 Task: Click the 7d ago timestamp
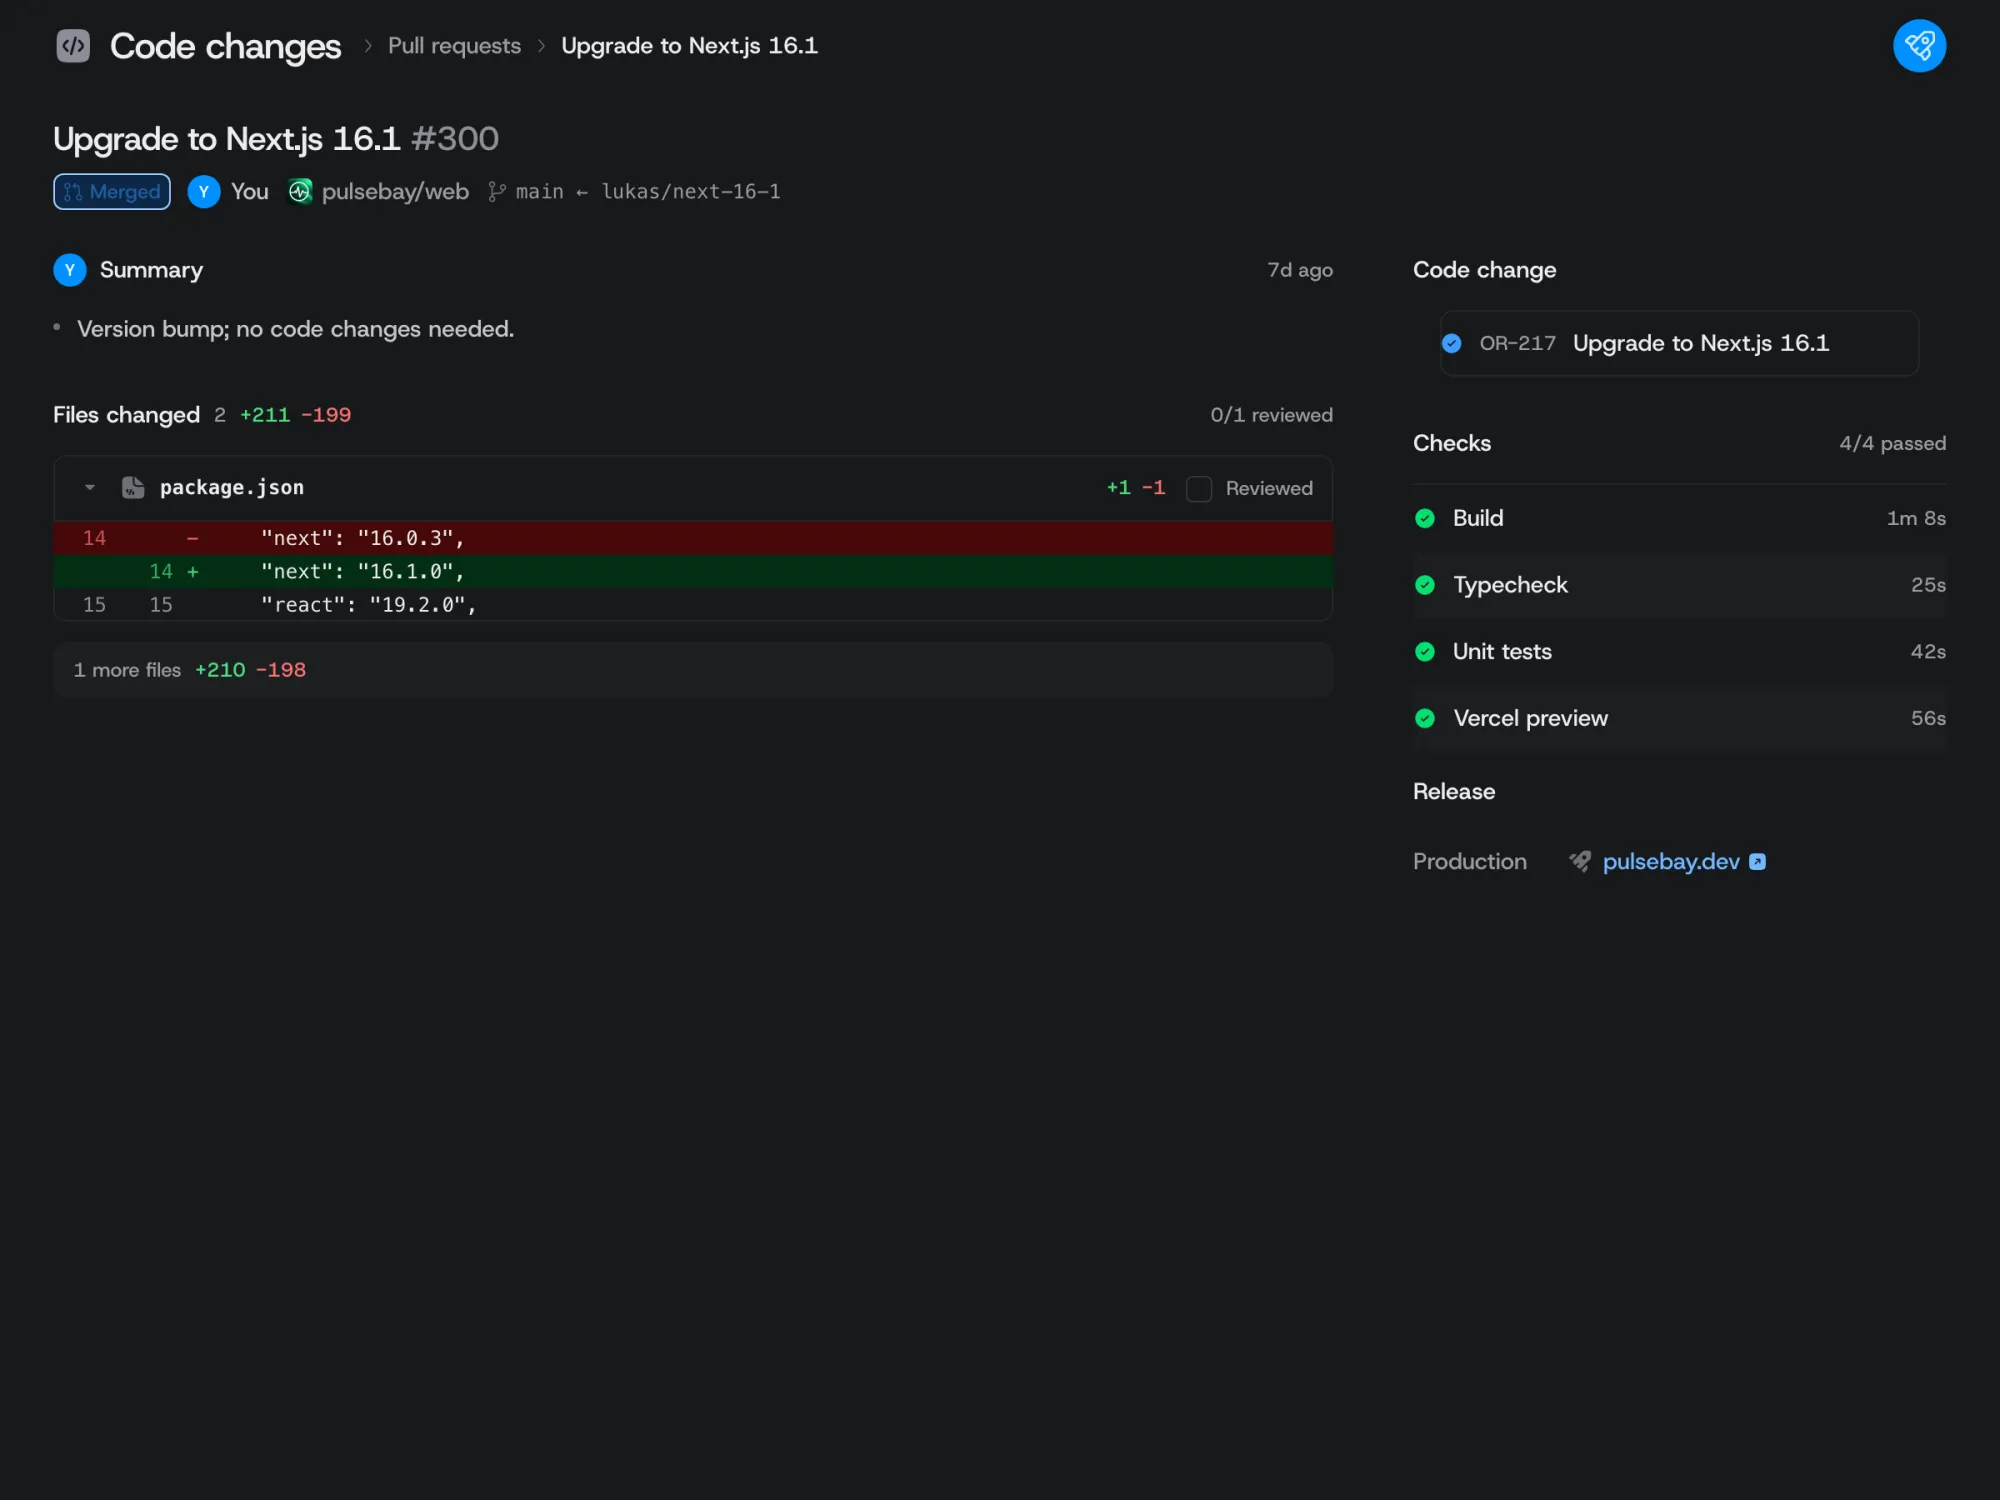pos(1300,270)
